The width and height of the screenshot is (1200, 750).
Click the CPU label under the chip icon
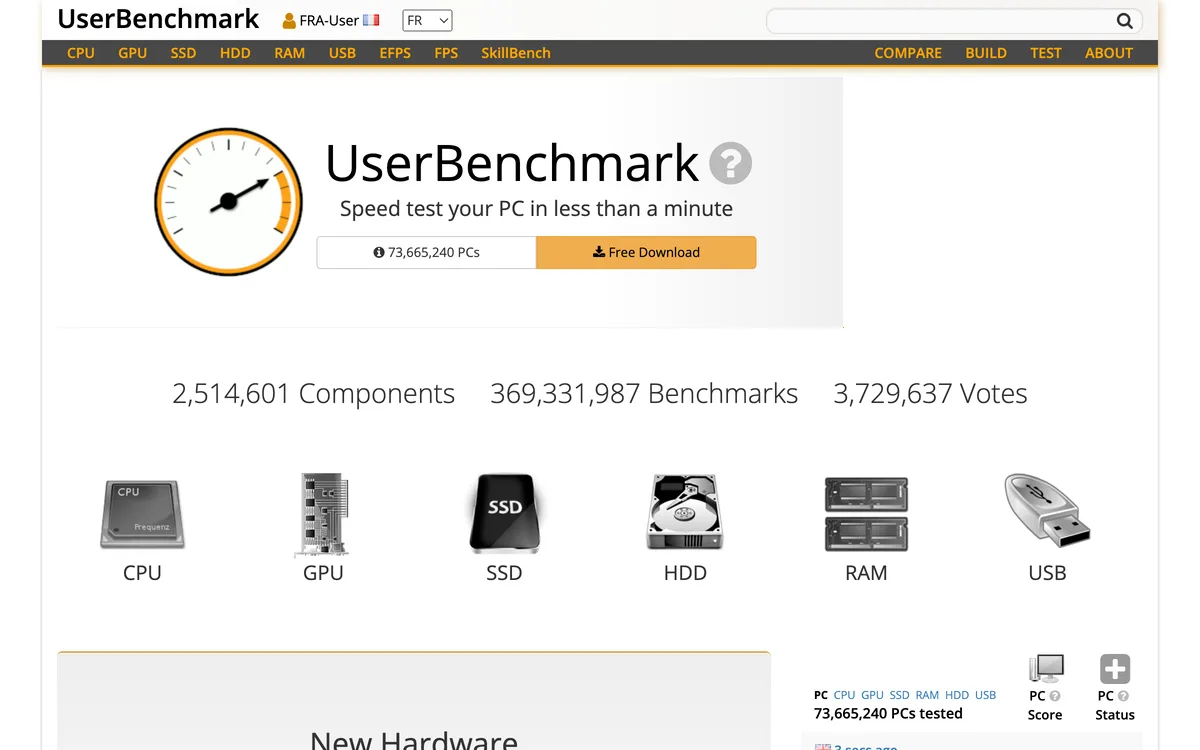pos(142,573)
